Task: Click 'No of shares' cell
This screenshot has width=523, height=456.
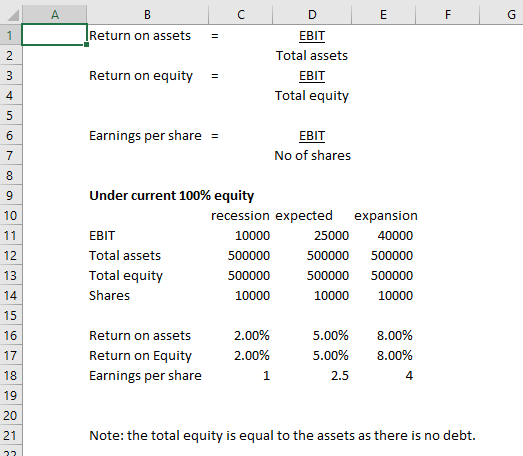Action: coord(313,156)
